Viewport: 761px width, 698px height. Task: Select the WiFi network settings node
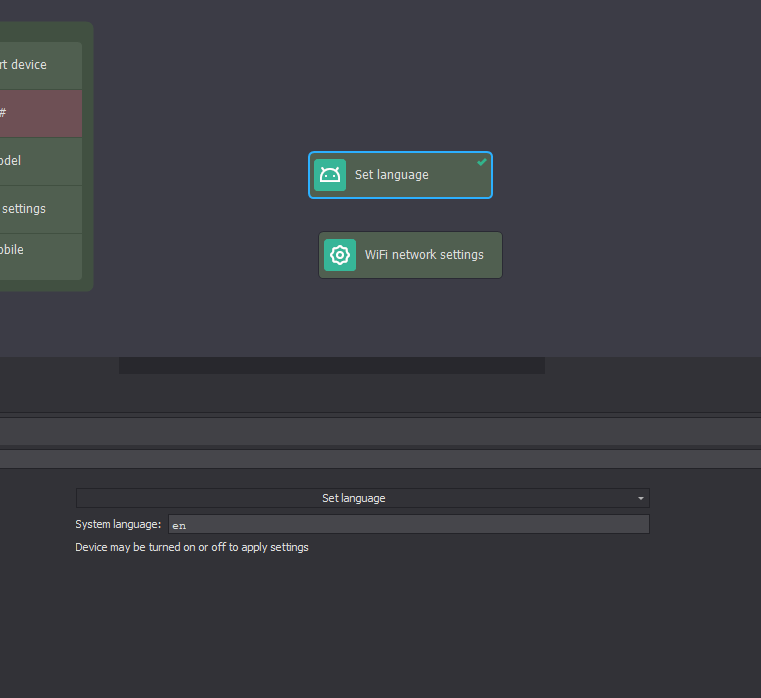[x=410, y=255]
